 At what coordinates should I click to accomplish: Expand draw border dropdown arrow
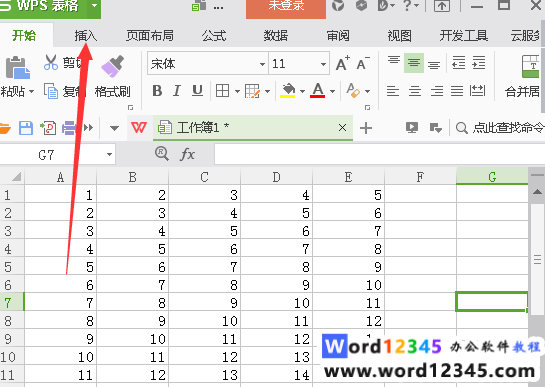point(267,92)
